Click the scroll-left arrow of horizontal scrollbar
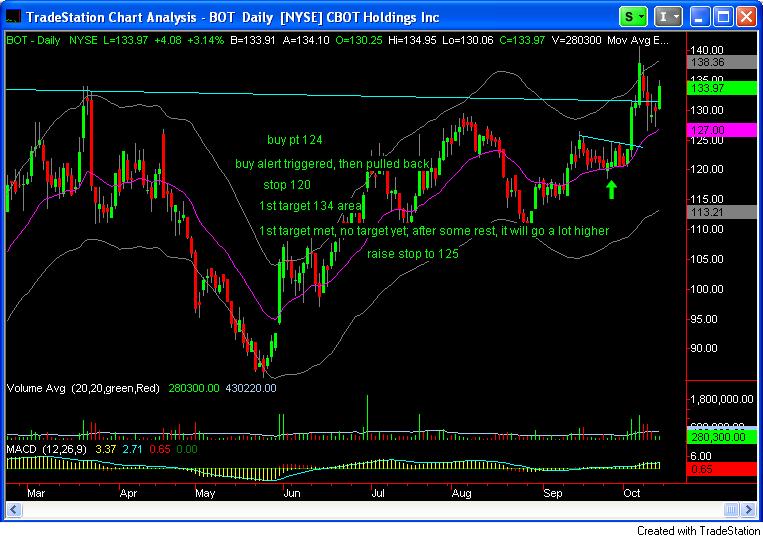Image resolution: width=763 pixels, height=537 pixels. coord(13,509)
